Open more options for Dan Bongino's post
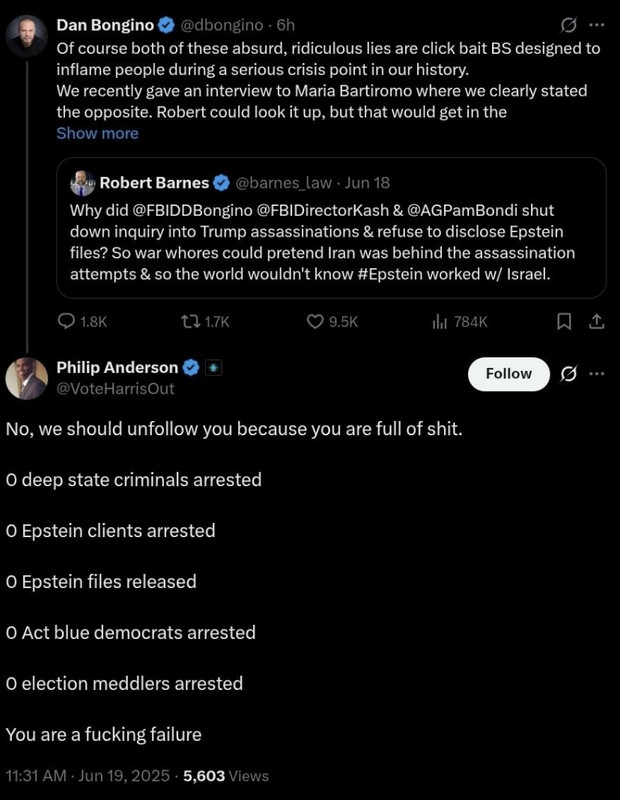 (x=597, y=24)
